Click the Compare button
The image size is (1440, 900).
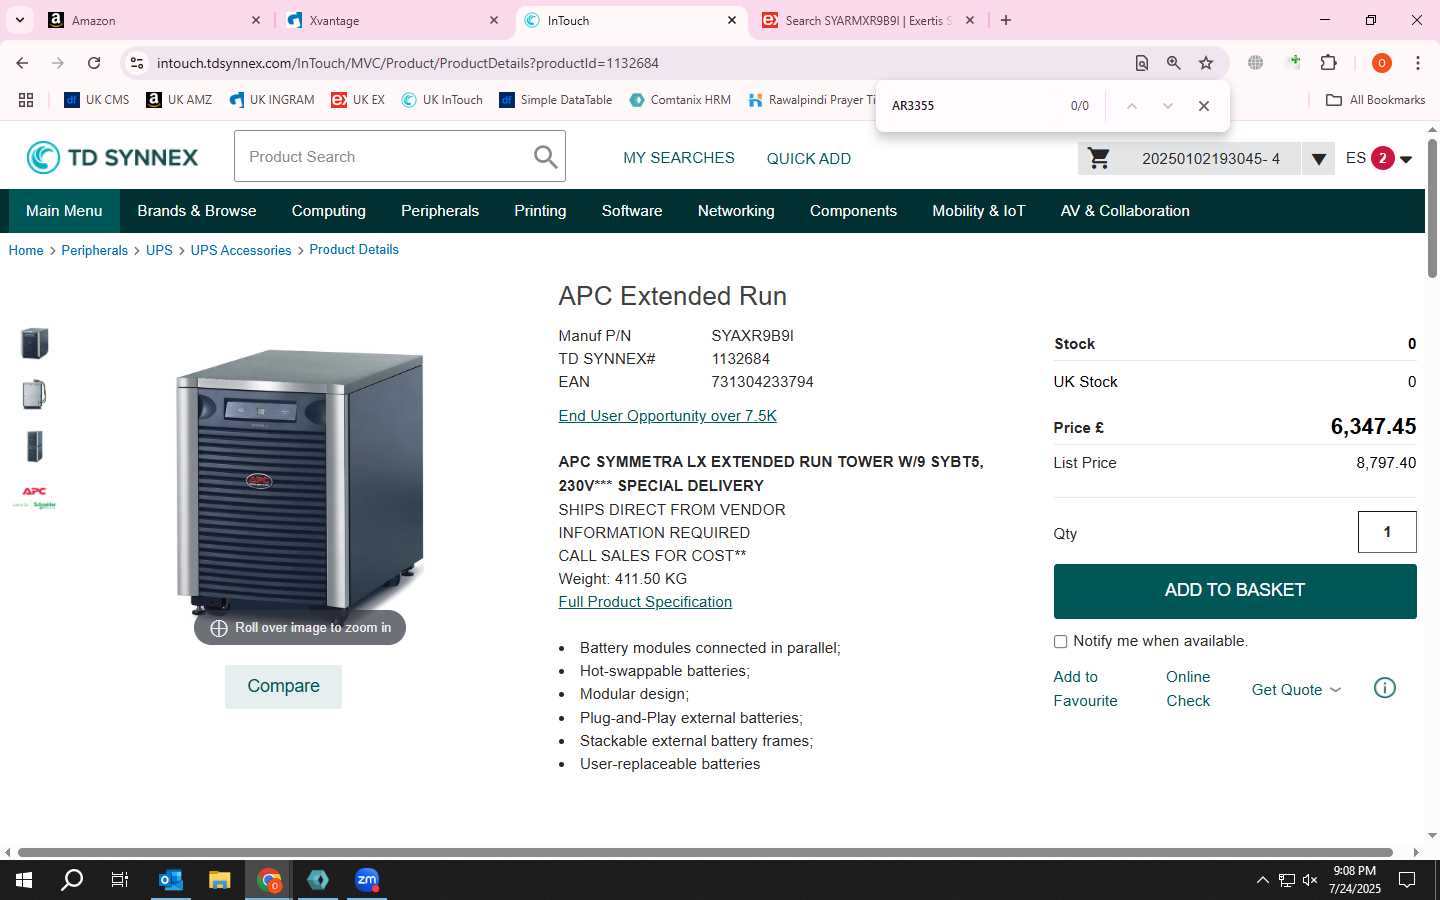tap(283, 686)
